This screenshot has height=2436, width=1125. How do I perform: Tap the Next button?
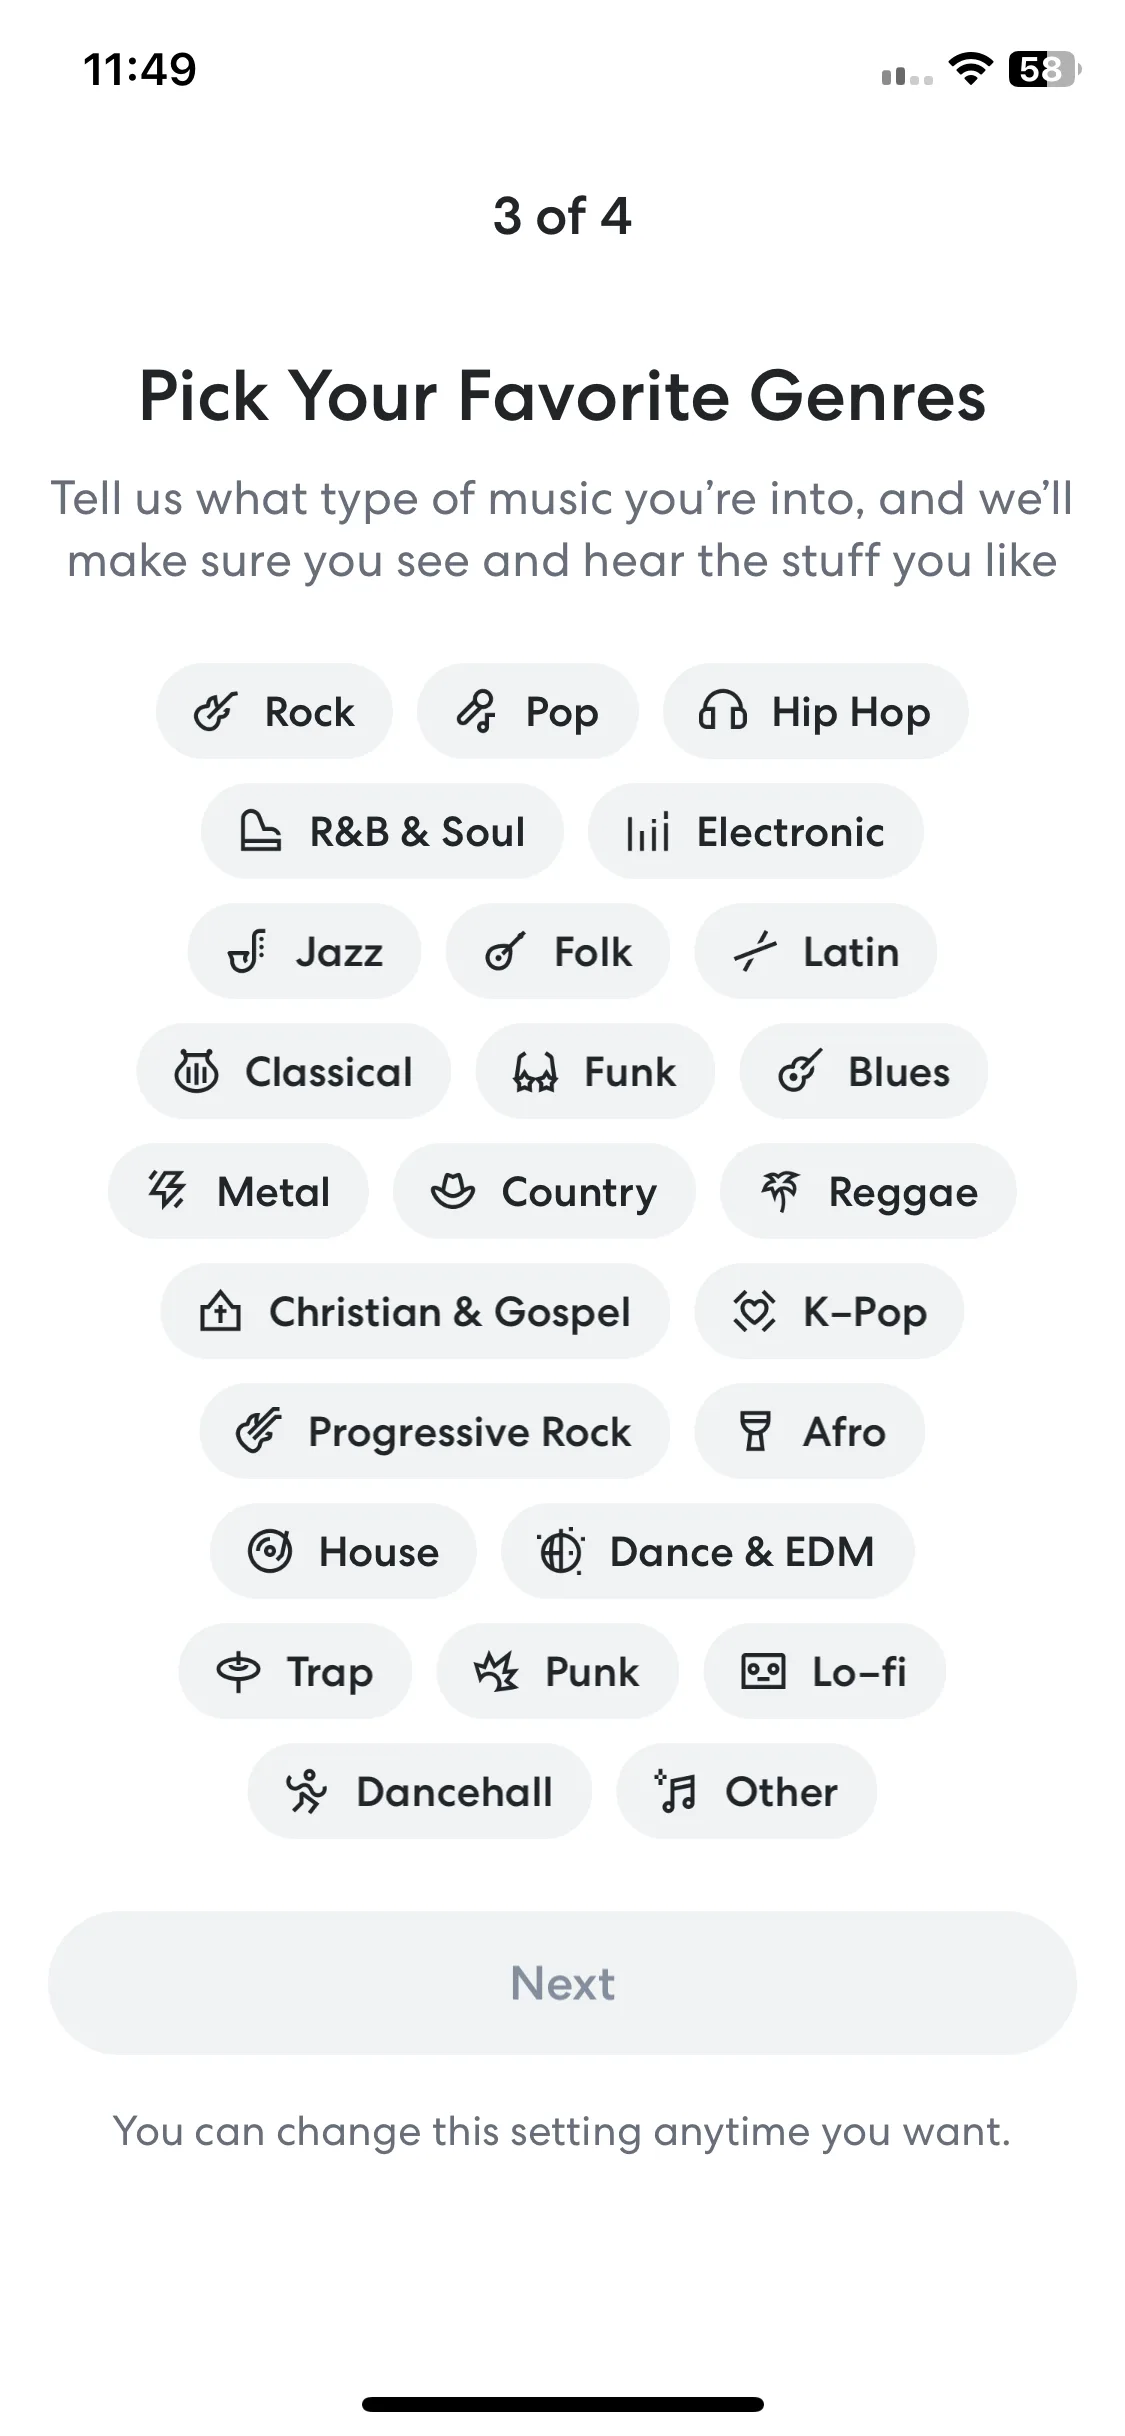click(562, 1983)
